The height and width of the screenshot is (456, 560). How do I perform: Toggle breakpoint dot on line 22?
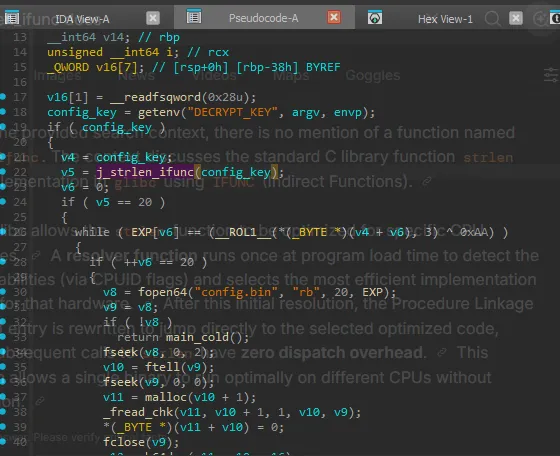click(x=3, y=171)
